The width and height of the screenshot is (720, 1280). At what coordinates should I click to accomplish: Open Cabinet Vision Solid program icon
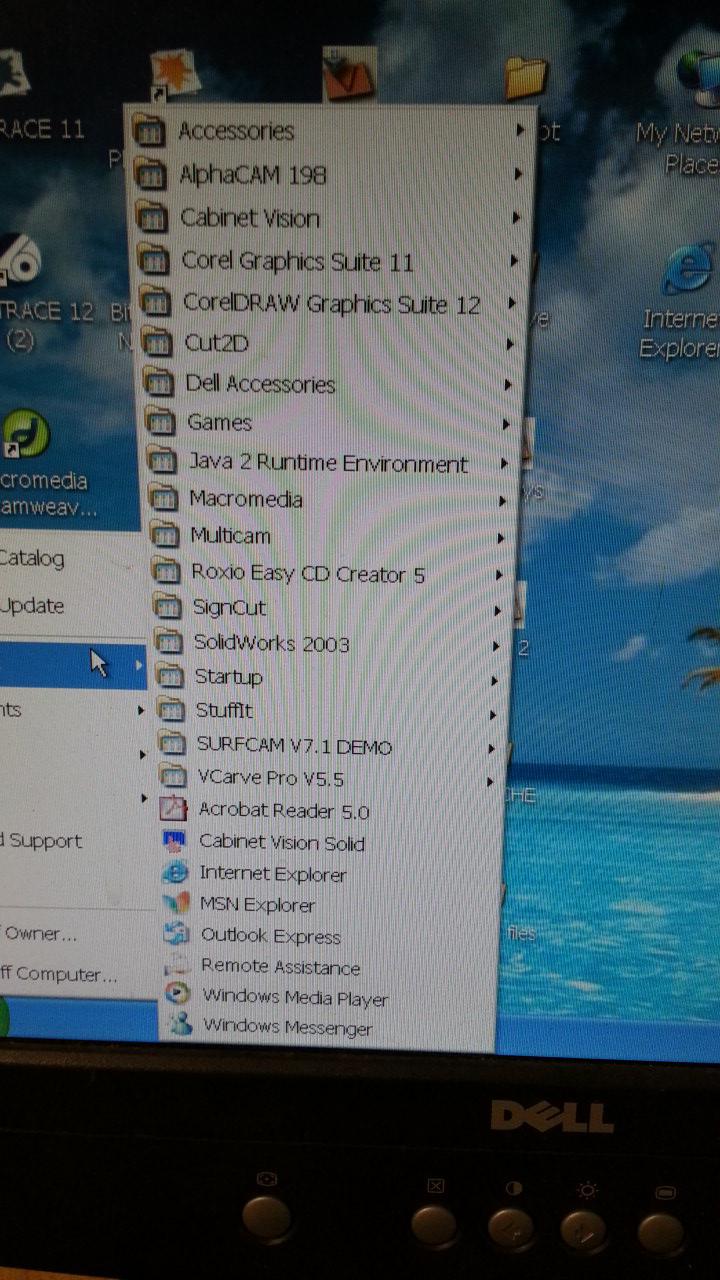tap(175, 842)
